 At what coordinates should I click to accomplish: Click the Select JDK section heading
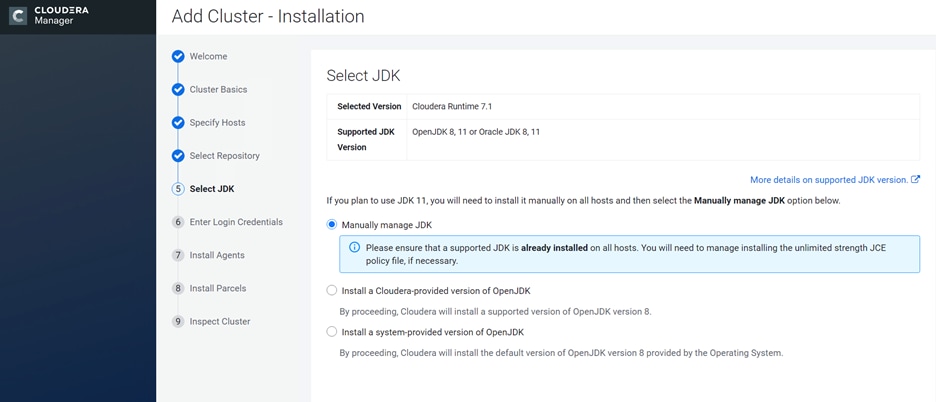(x=364, y=76)
